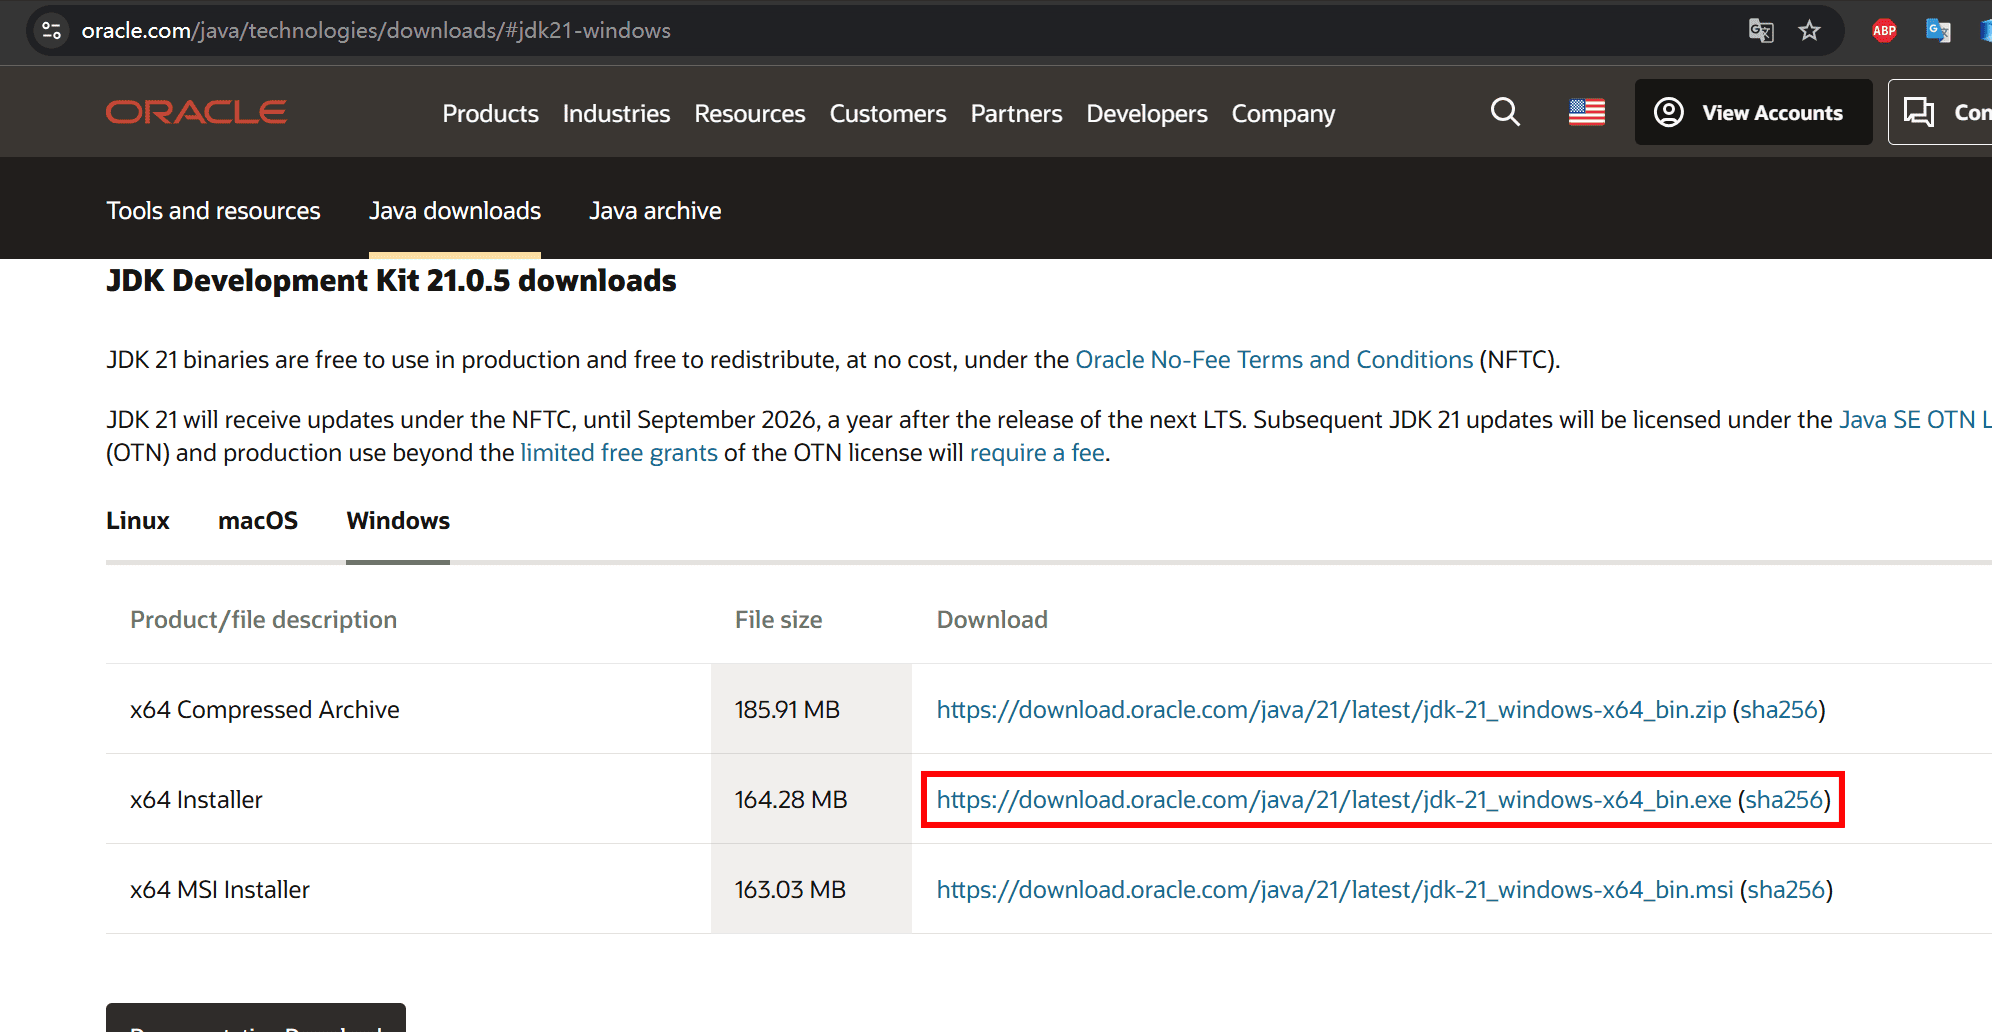
Task: Click the x64 Compressed Archive description
Action: click(x=265, y=710)
